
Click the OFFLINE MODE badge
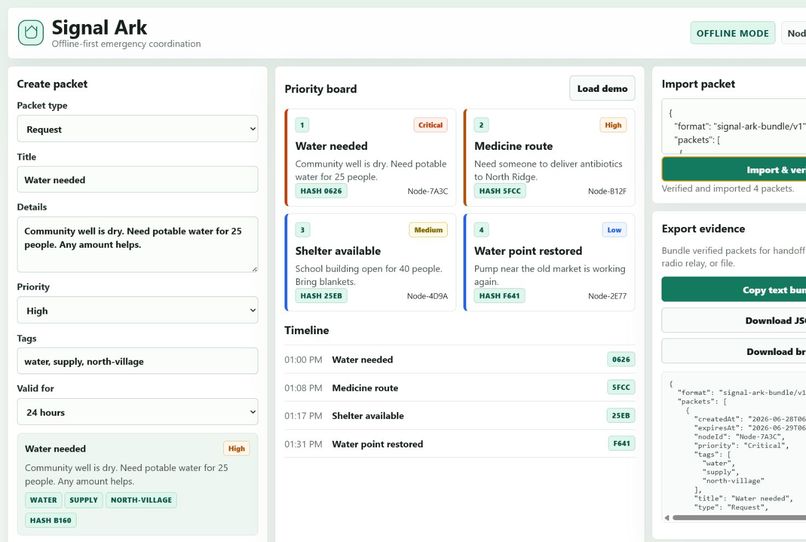click(732, 33)
